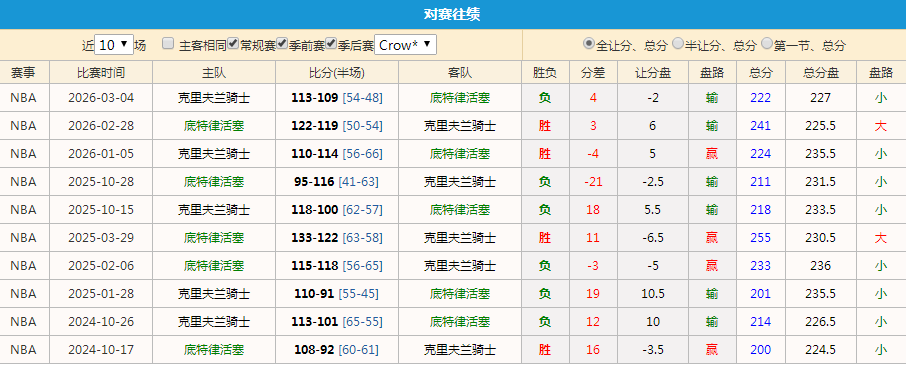Click the total points value 222
This screenshot has height=366, width=906.
(760, 98)
